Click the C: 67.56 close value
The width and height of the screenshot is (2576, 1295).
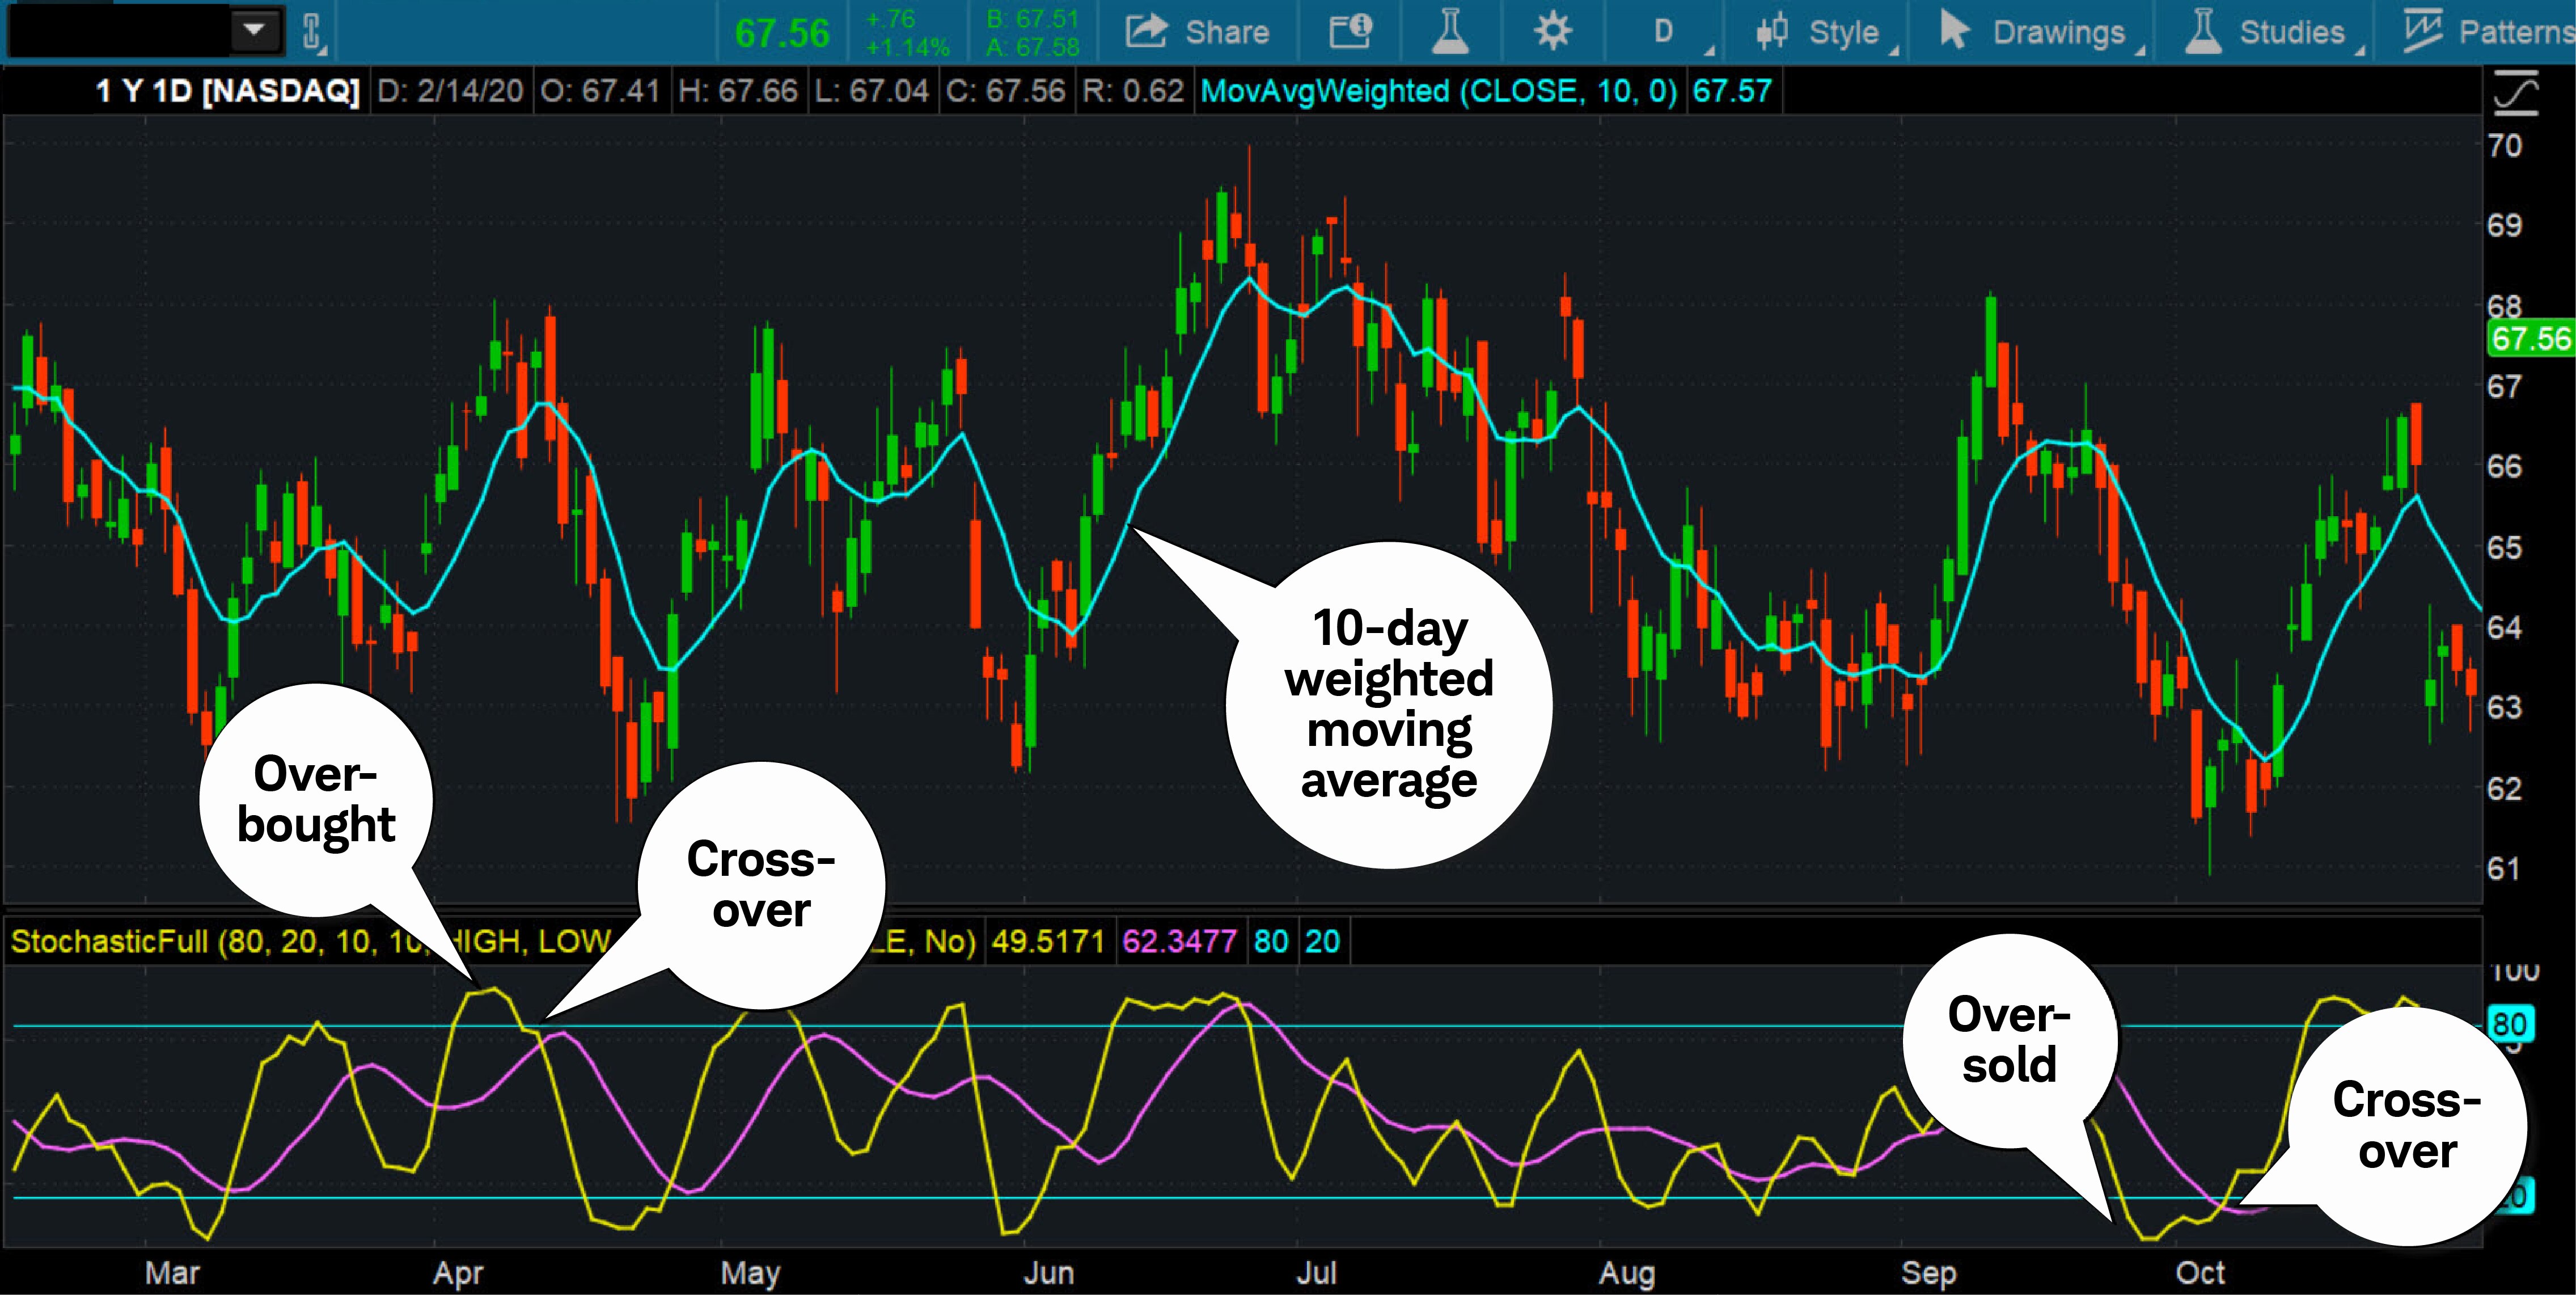pyautogui.click(x=1006, y=91)
